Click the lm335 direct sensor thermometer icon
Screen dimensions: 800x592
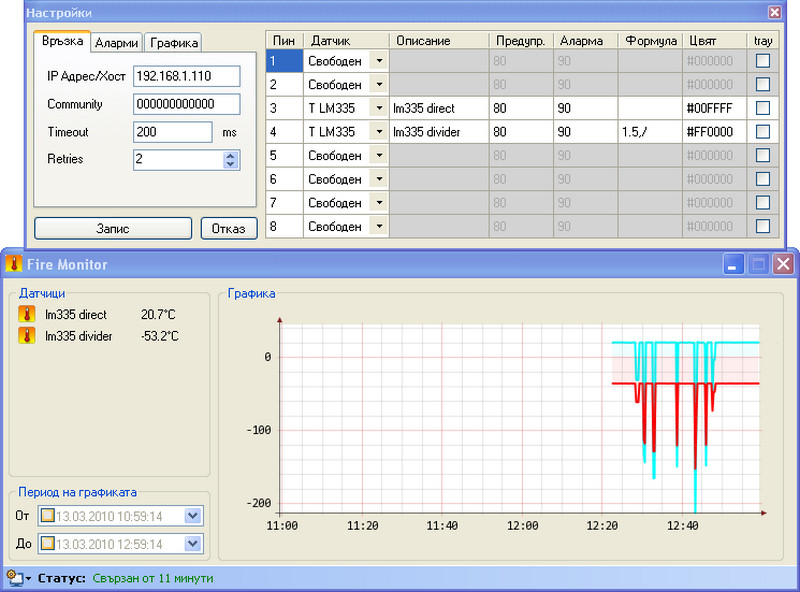point(26,315)
